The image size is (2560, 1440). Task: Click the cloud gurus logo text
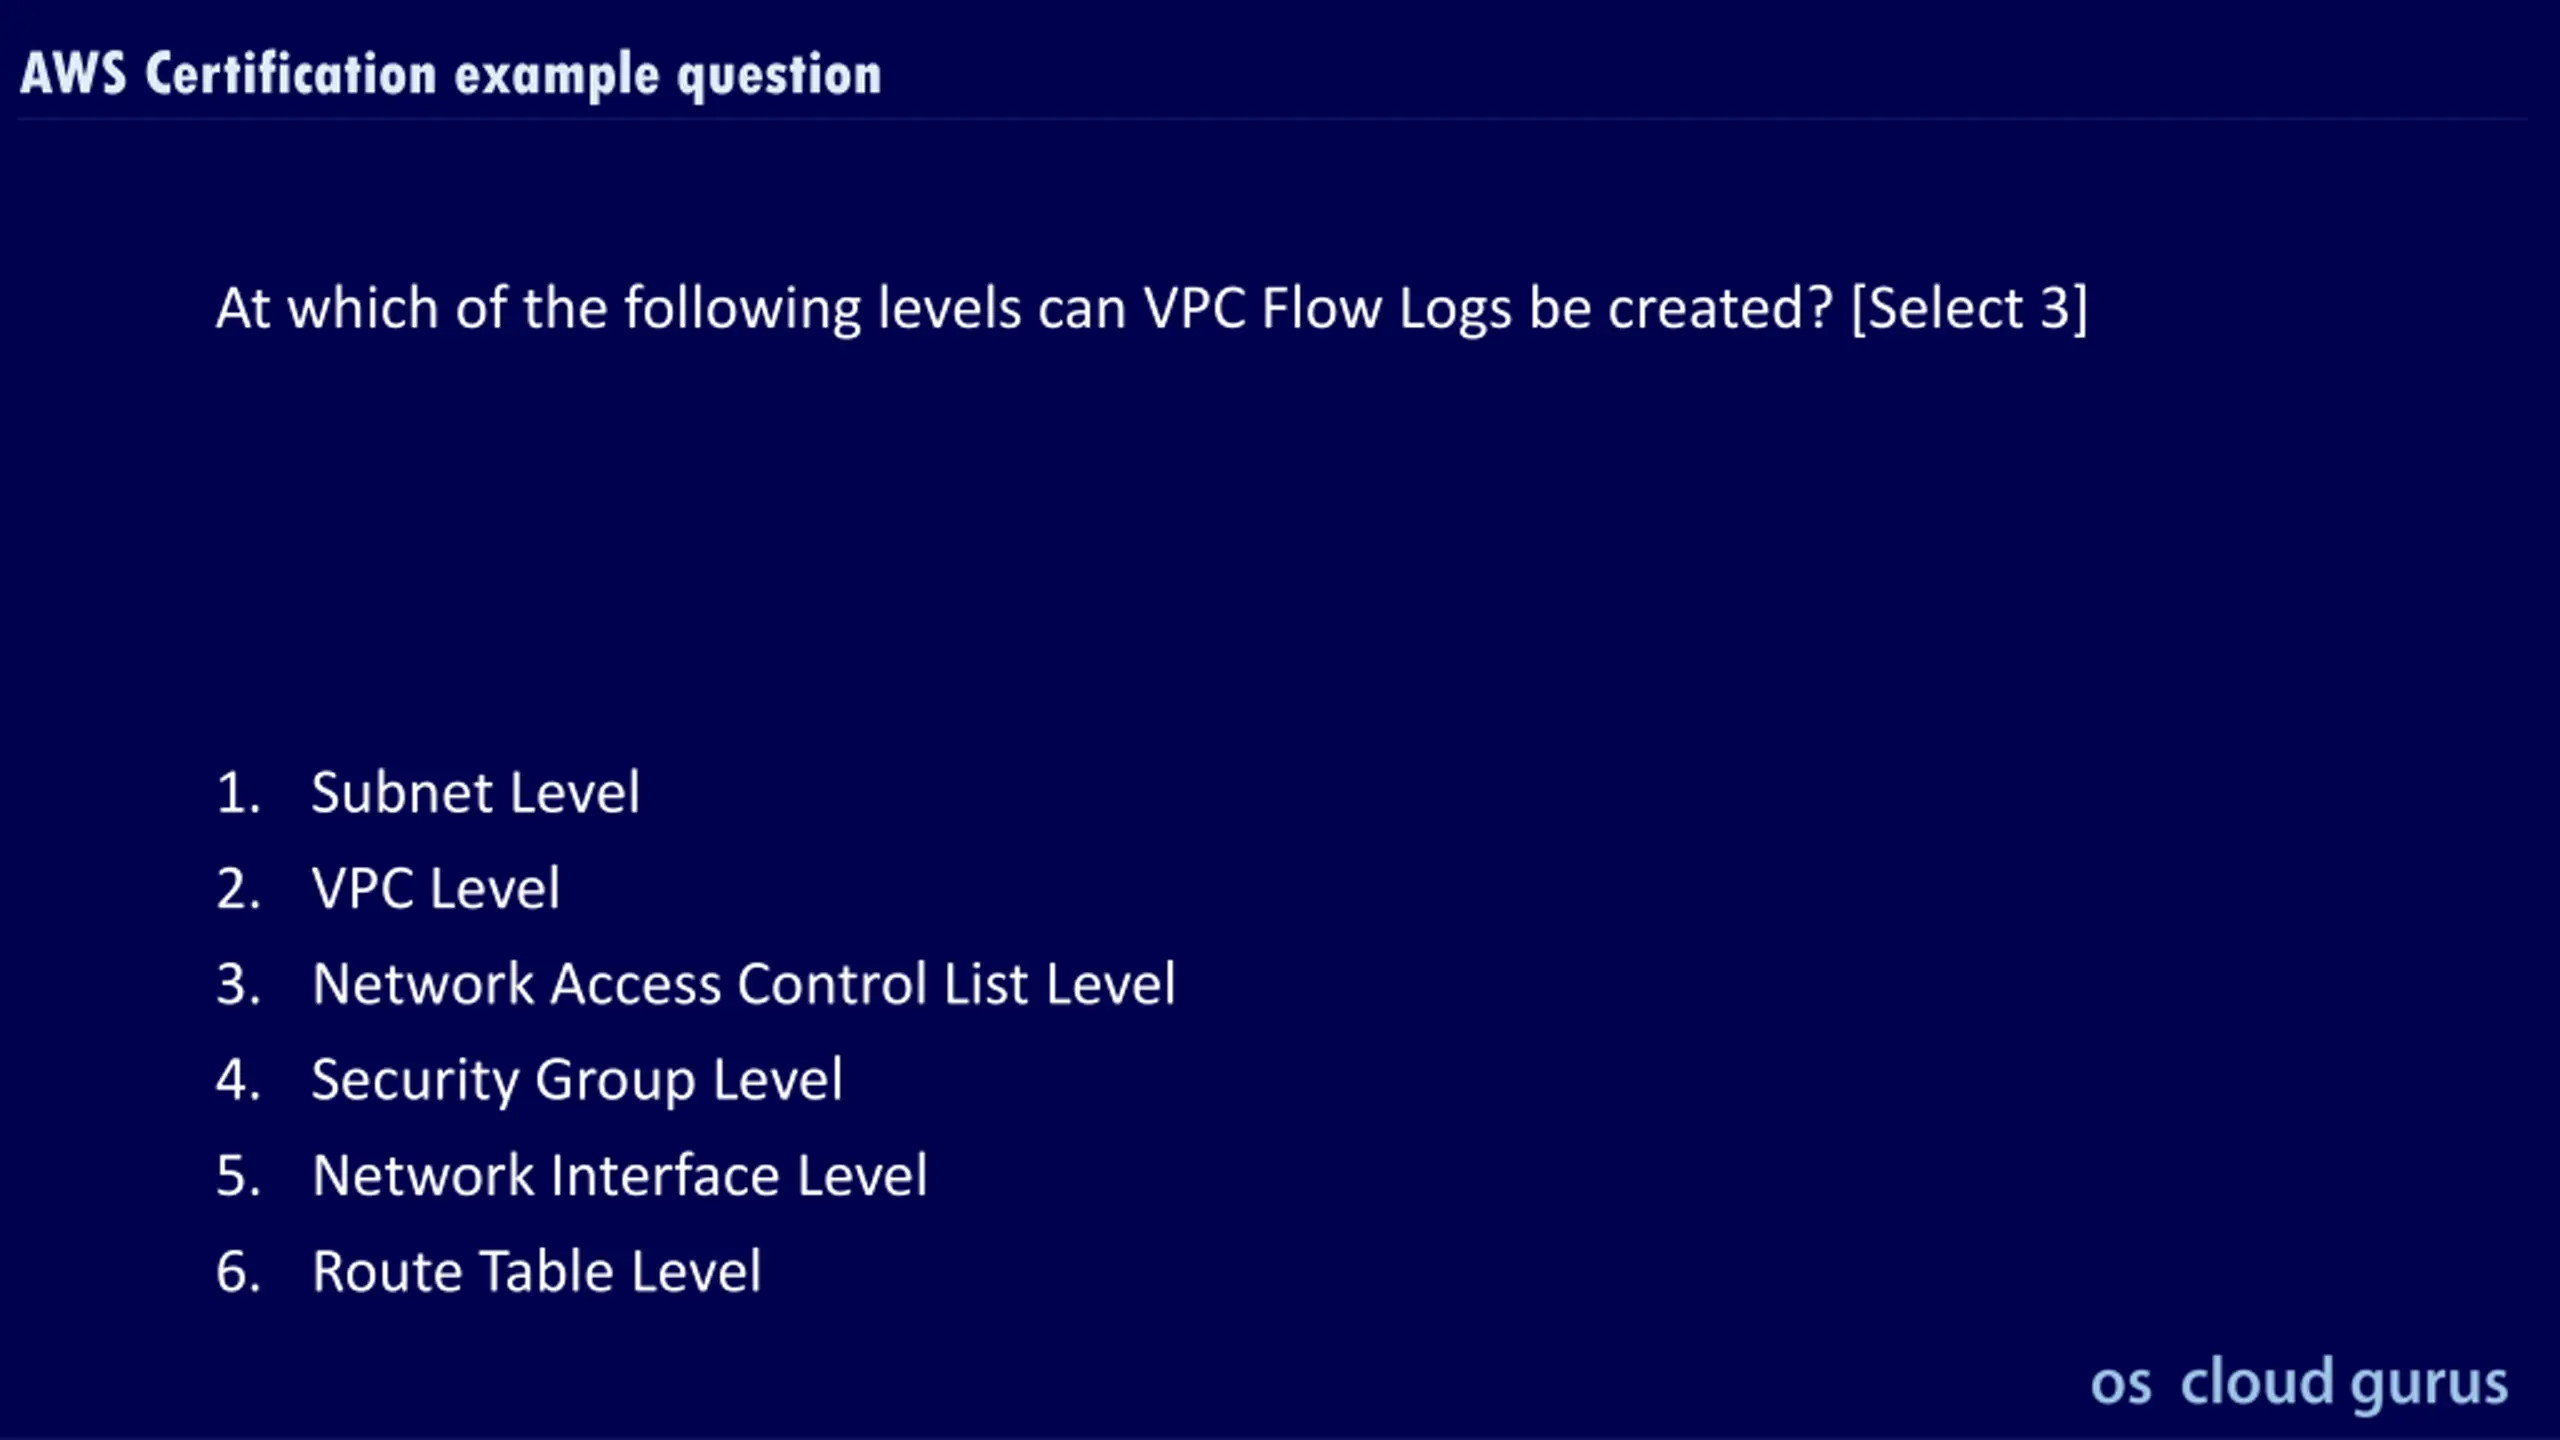[x=2343, y=1383]
